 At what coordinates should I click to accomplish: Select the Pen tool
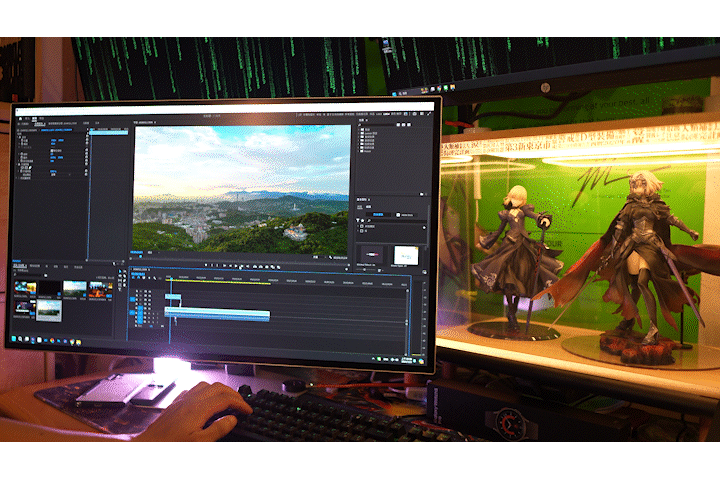click(x=124, y=280)
